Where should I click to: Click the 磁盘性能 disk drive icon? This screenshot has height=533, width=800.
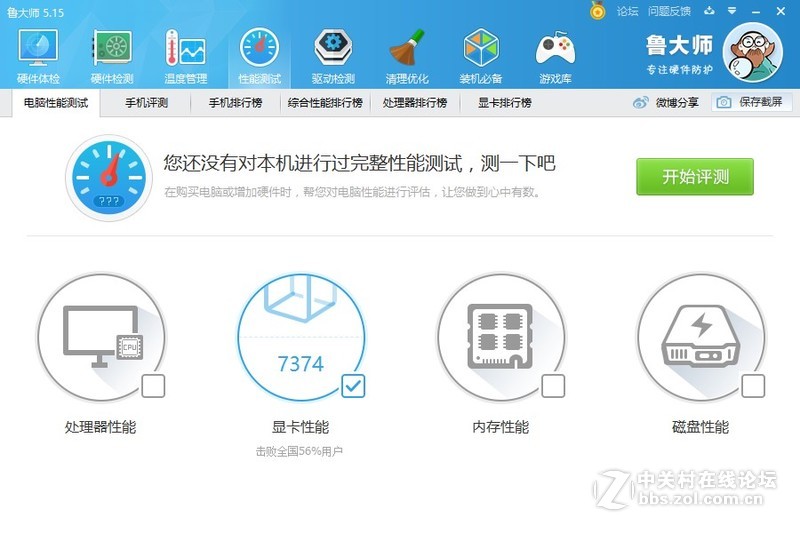pos(701,337)
